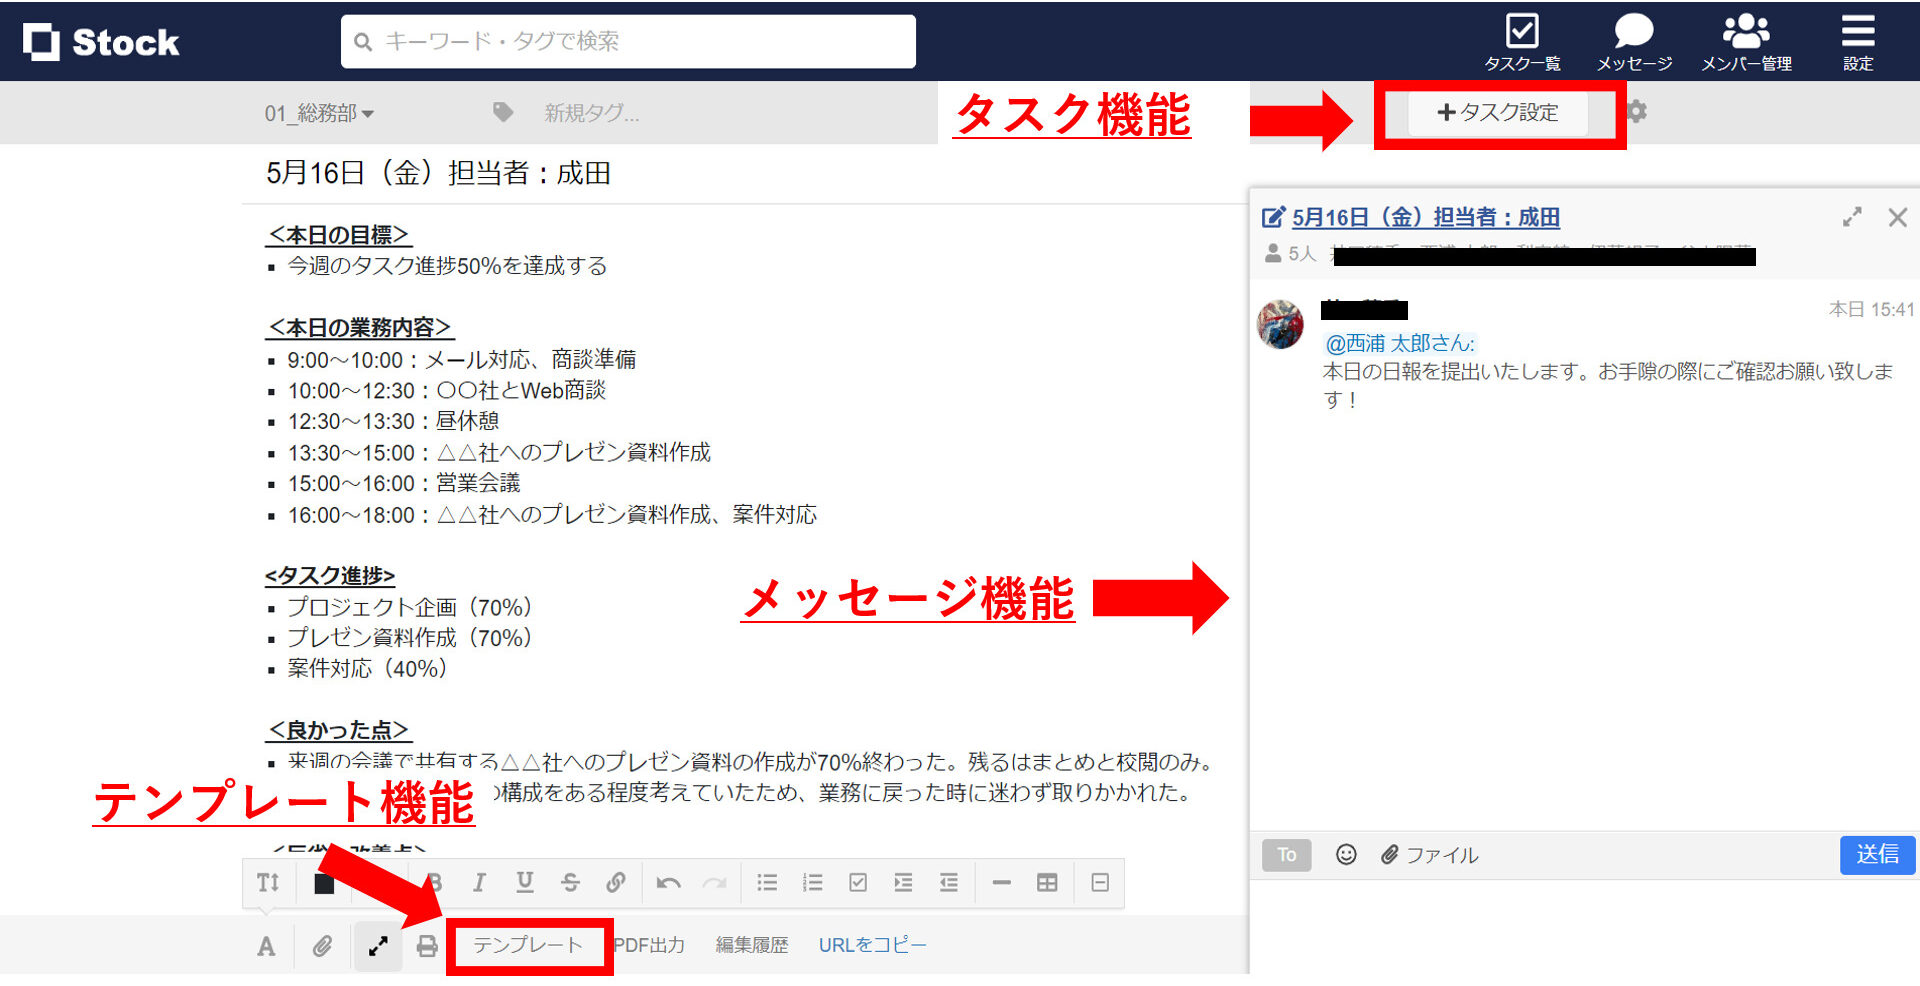This screenshot has height=986, width=1920.
Task: Select the bold formatting icon
Action: pos(435,883)
